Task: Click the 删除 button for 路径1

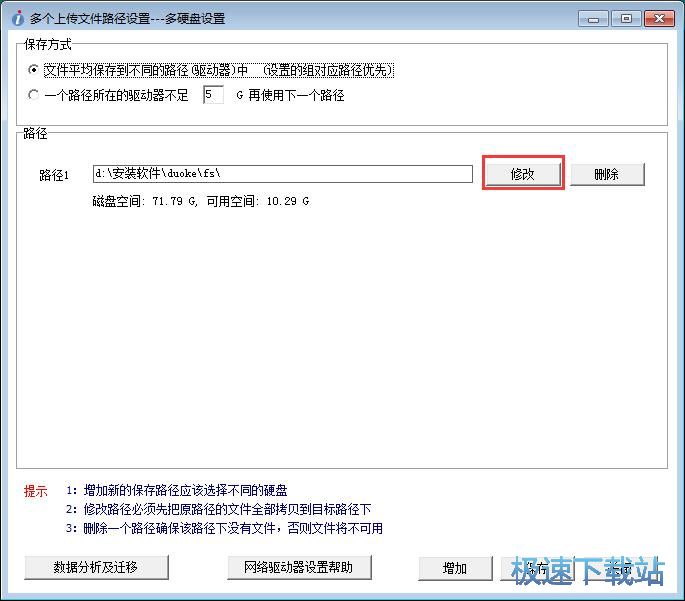Action: 607,174
